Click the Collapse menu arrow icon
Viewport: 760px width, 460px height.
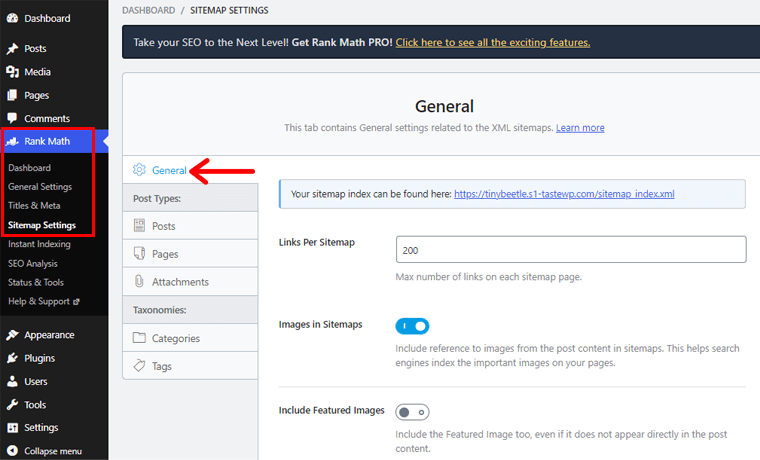coord(13,451)
